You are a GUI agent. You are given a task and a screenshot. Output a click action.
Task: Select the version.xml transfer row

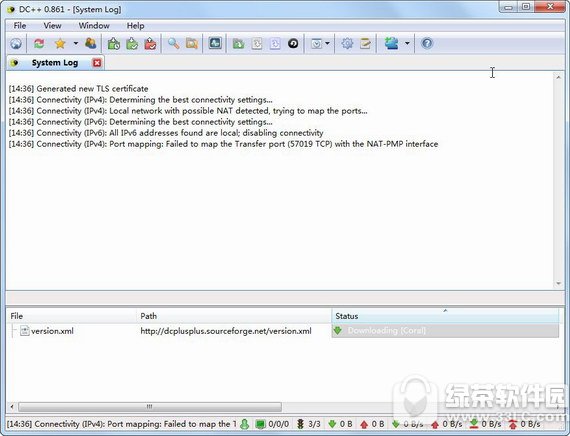click(x=283, y=331)
